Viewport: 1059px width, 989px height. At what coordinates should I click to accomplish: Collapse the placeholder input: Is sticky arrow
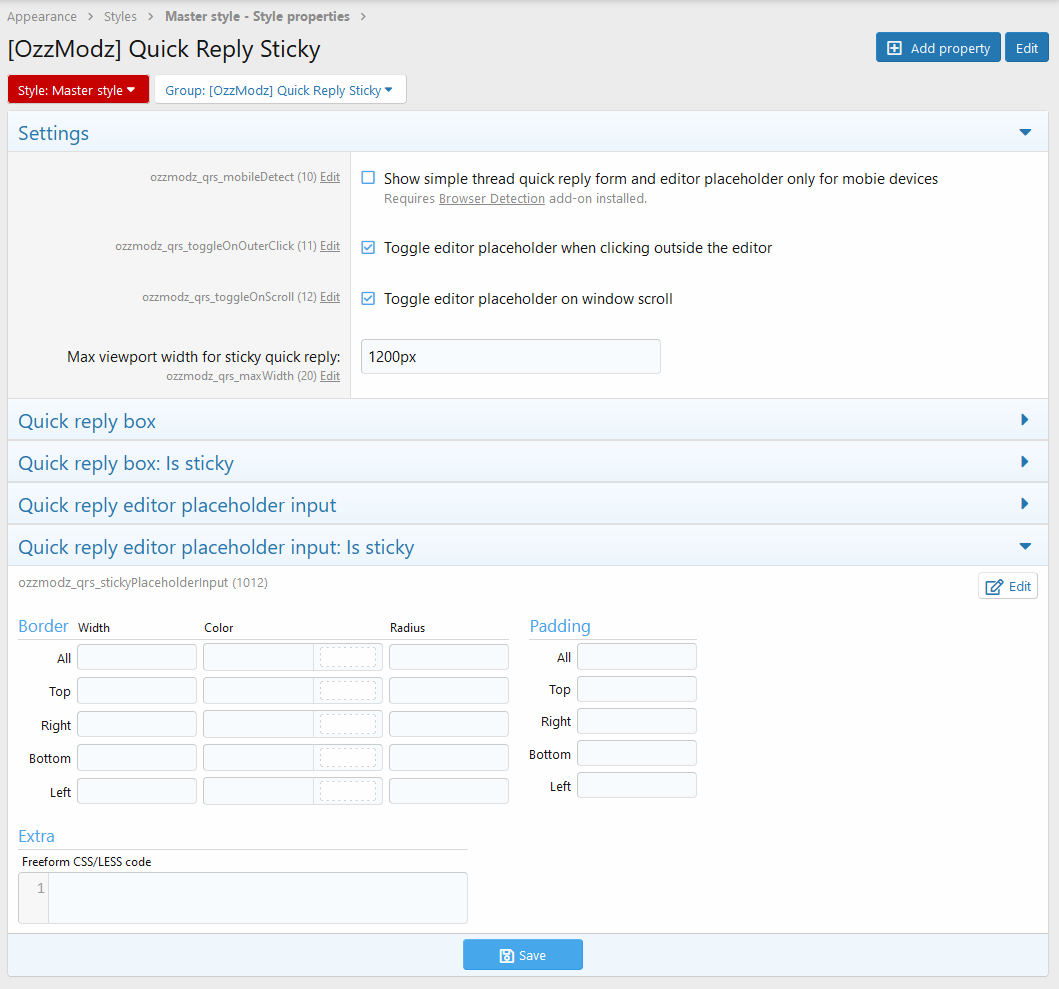(1024, 546)
